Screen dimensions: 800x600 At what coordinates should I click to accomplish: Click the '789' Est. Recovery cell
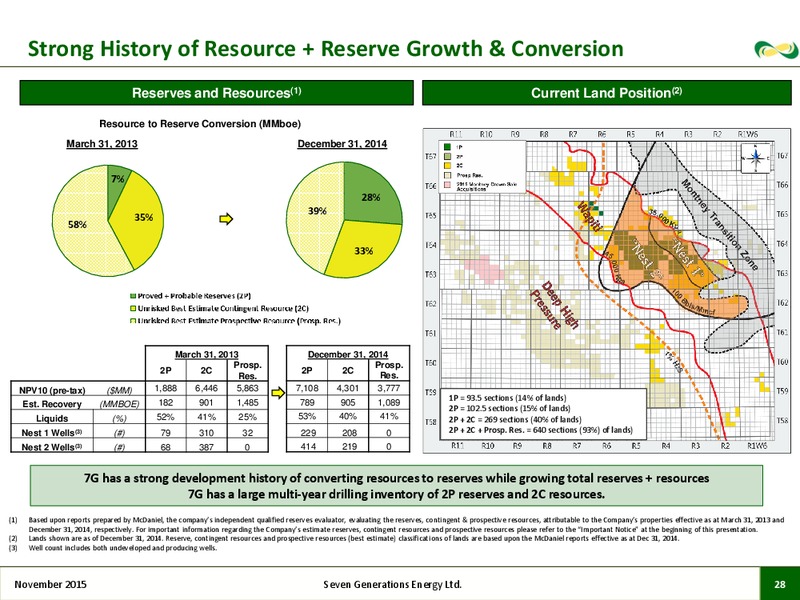click(307, 403)
